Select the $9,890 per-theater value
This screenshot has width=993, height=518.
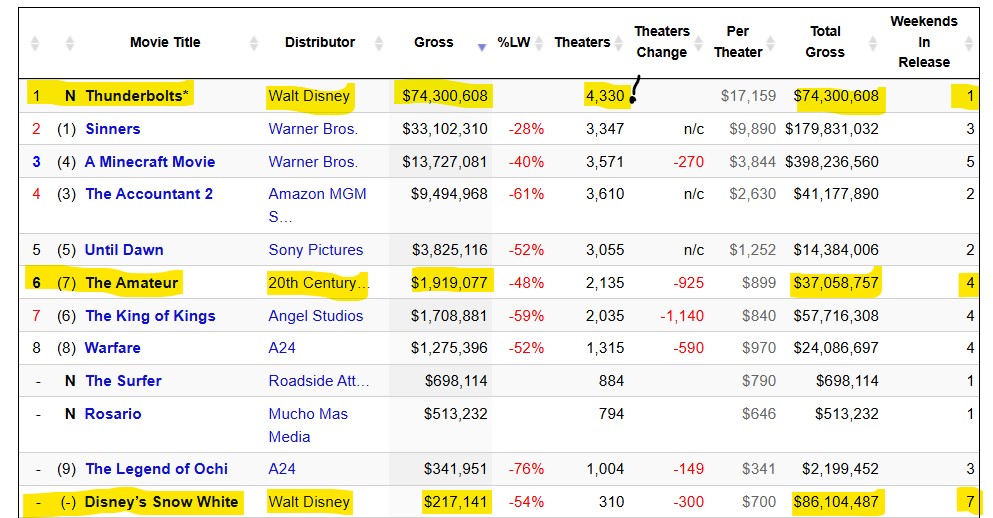point(752,129)
